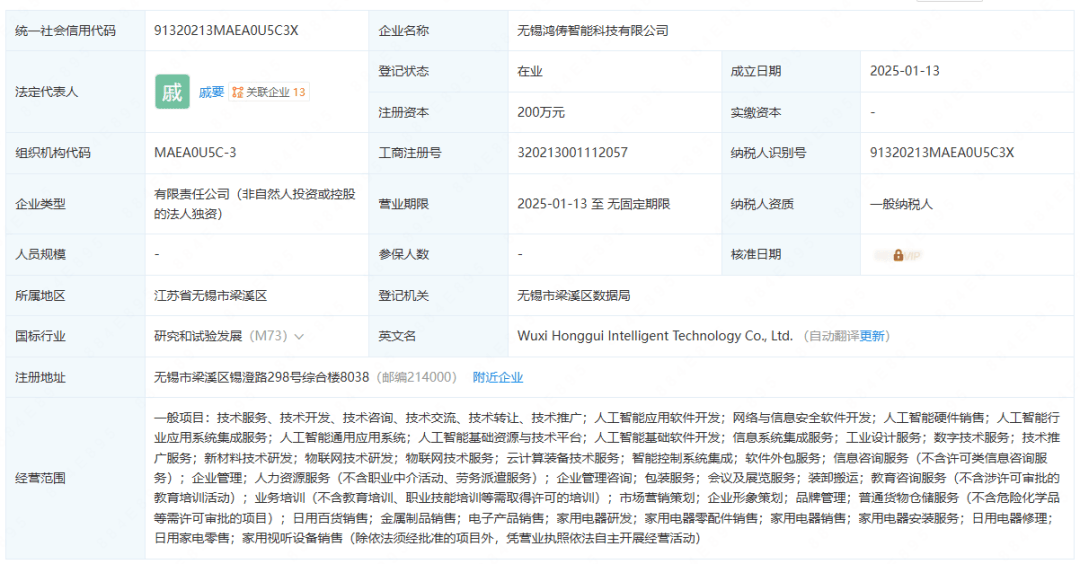Click the business scope description text
The width and height of the screenshot is (1080, 564).
tap(607, 478)
